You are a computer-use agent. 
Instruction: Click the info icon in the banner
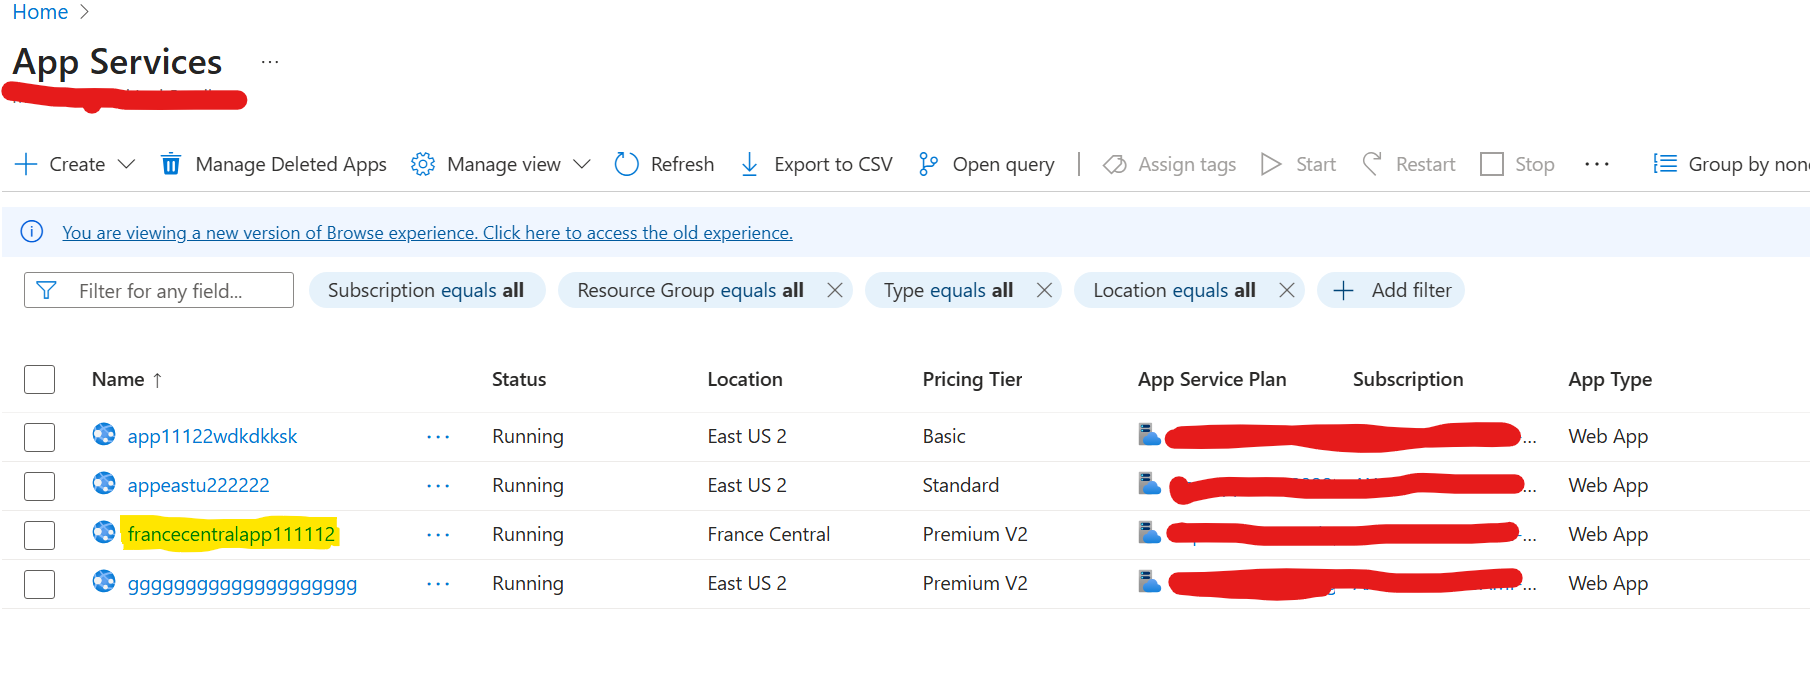32,232
